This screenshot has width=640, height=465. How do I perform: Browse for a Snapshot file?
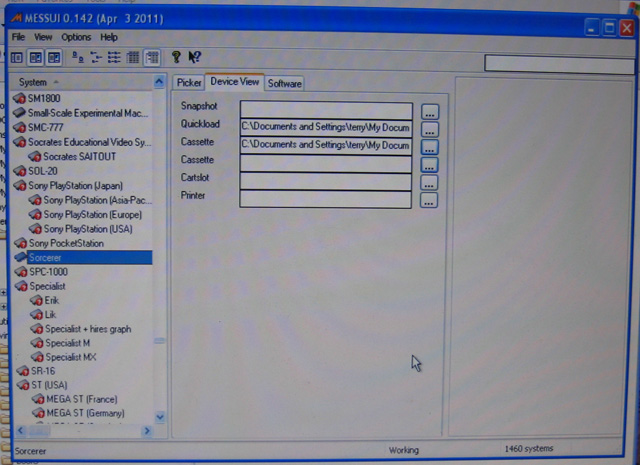430,111
